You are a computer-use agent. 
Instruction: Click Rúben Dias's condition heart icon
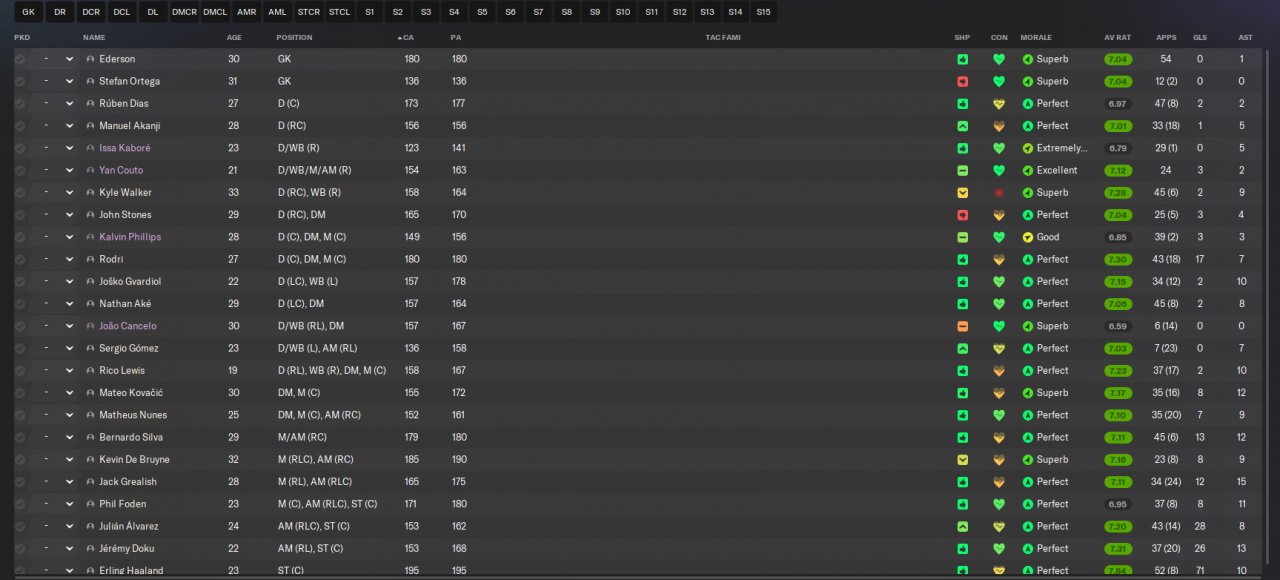998,104
